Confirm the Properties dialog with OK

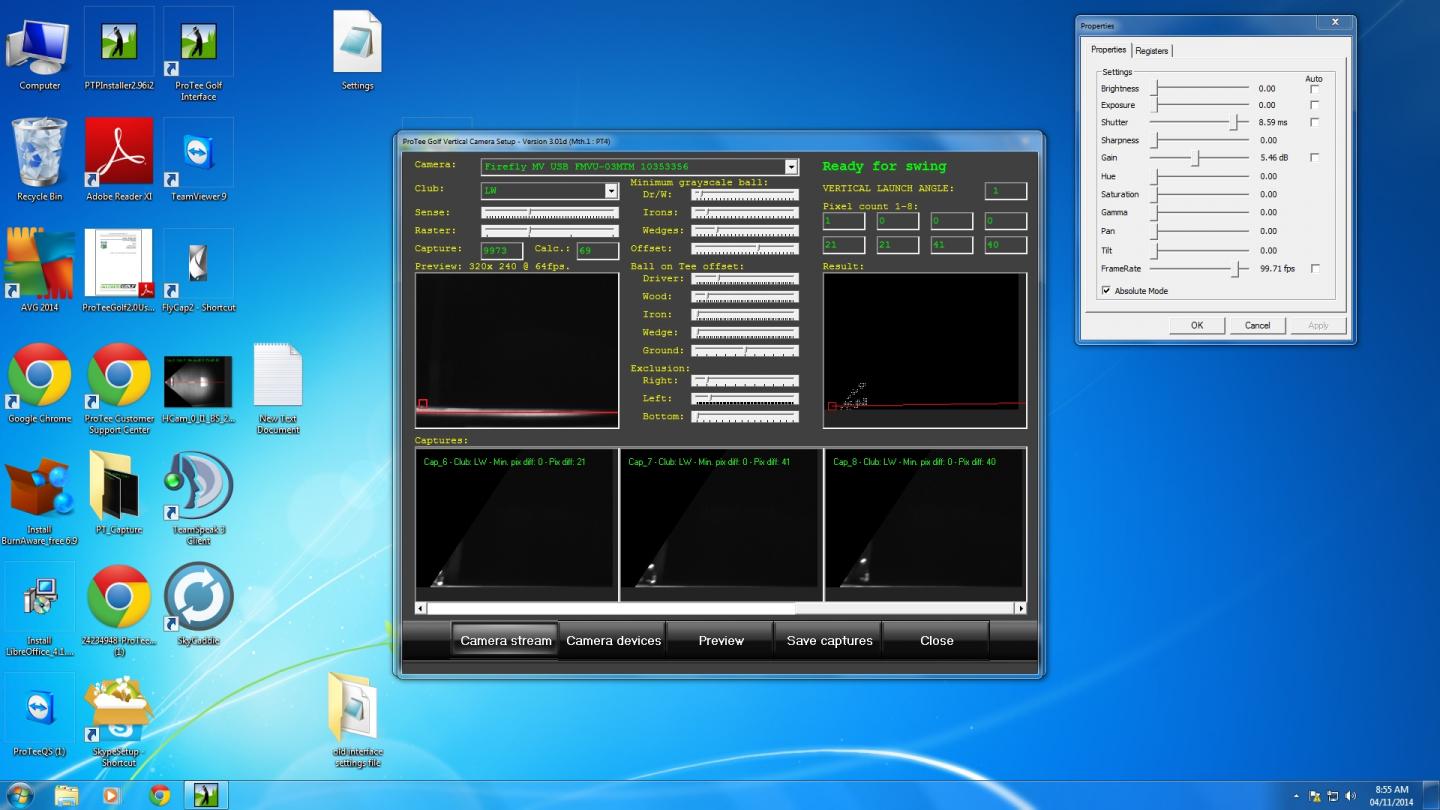[x=1197, y=325]
